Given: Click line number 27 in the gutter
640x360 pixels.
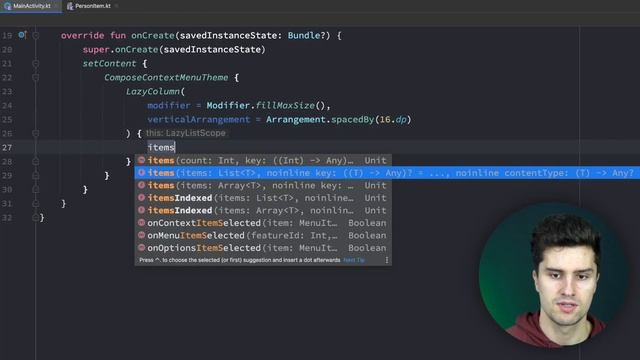Looking at the screenshot, I should (7, 148).
